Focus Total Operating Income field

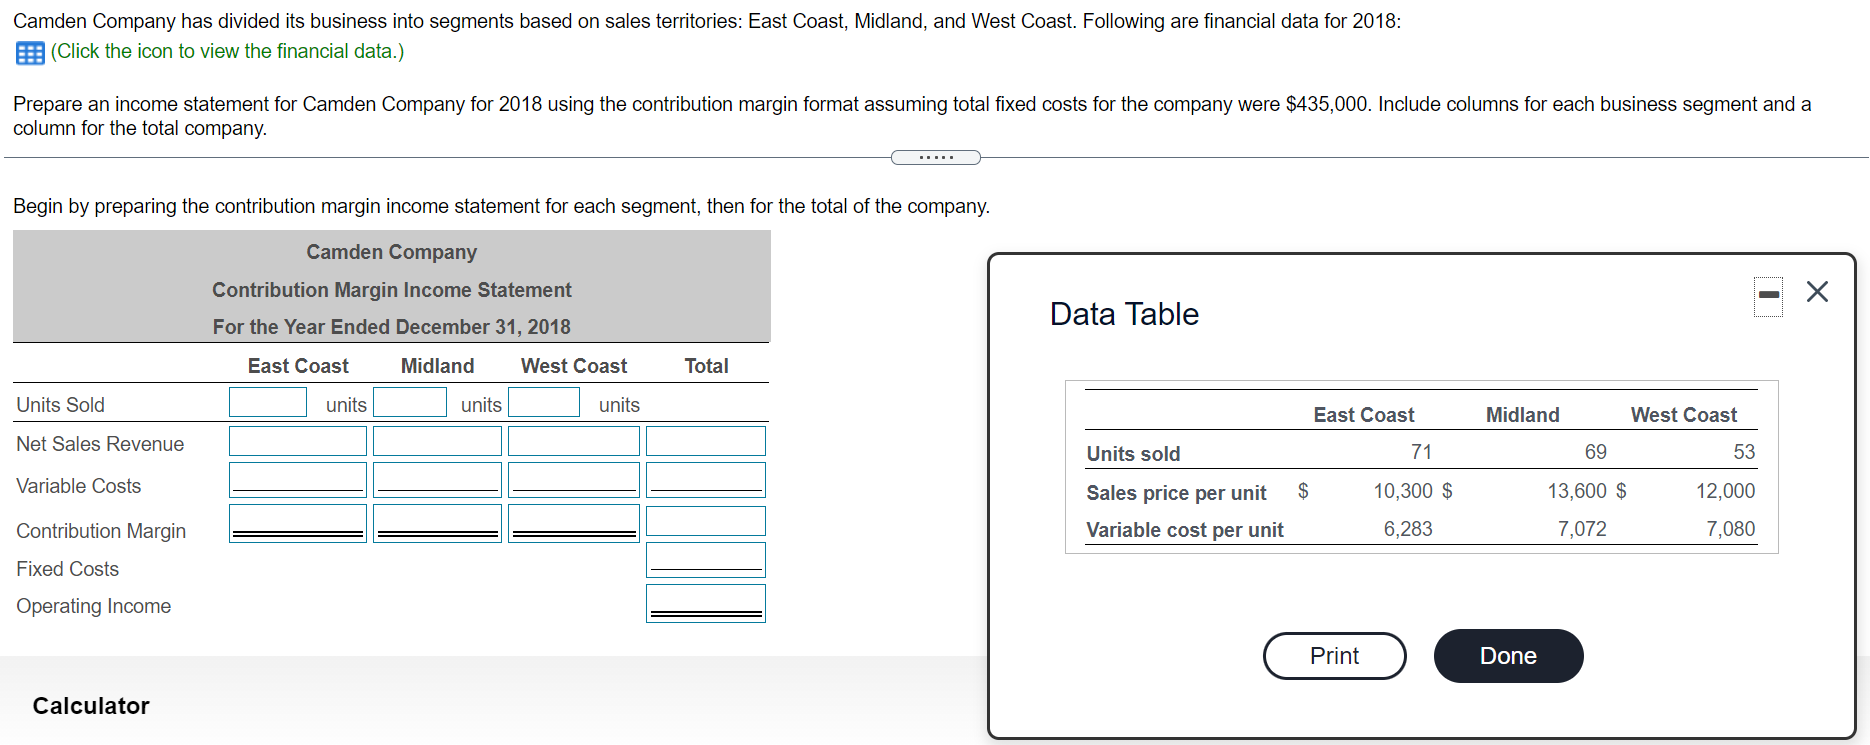[x=706, y=603]
